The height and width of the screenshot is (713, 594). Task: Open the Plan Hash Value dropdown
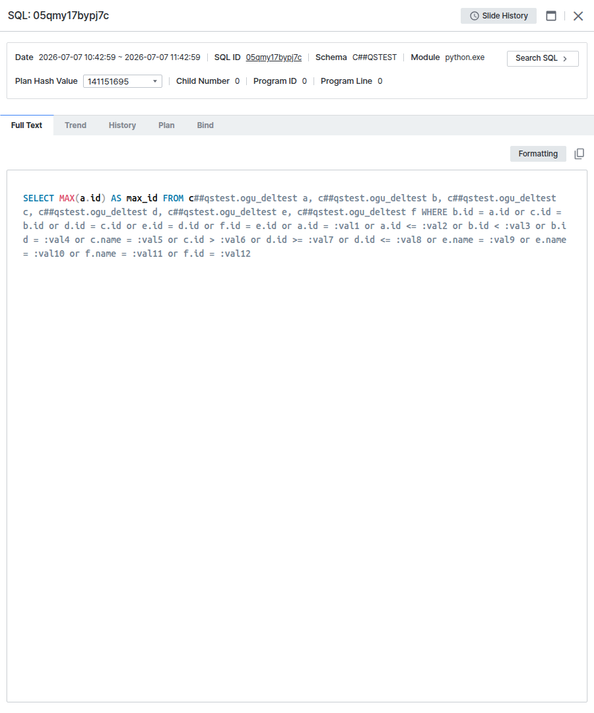point(122,81)
